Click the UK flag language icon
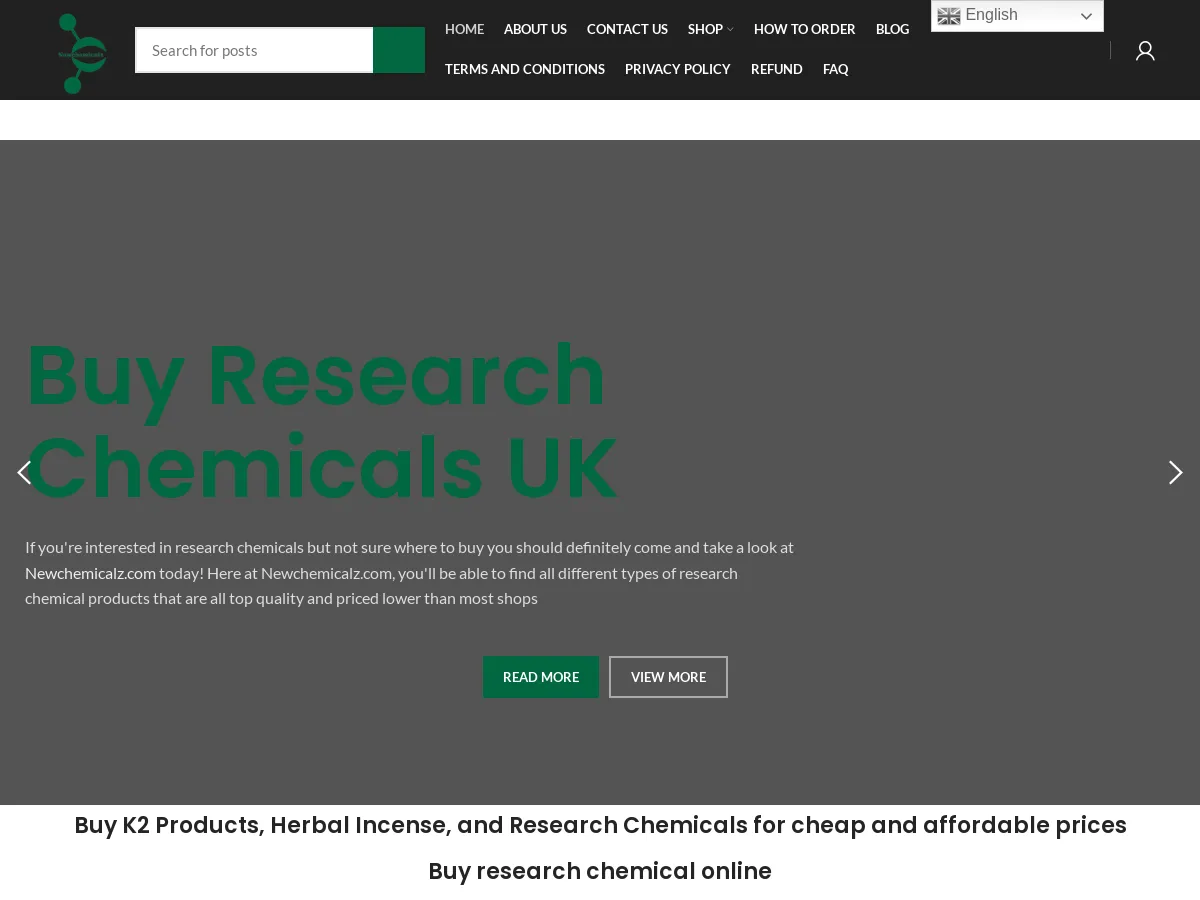This screenshot has width=1200, height=900. coord(949,16)
